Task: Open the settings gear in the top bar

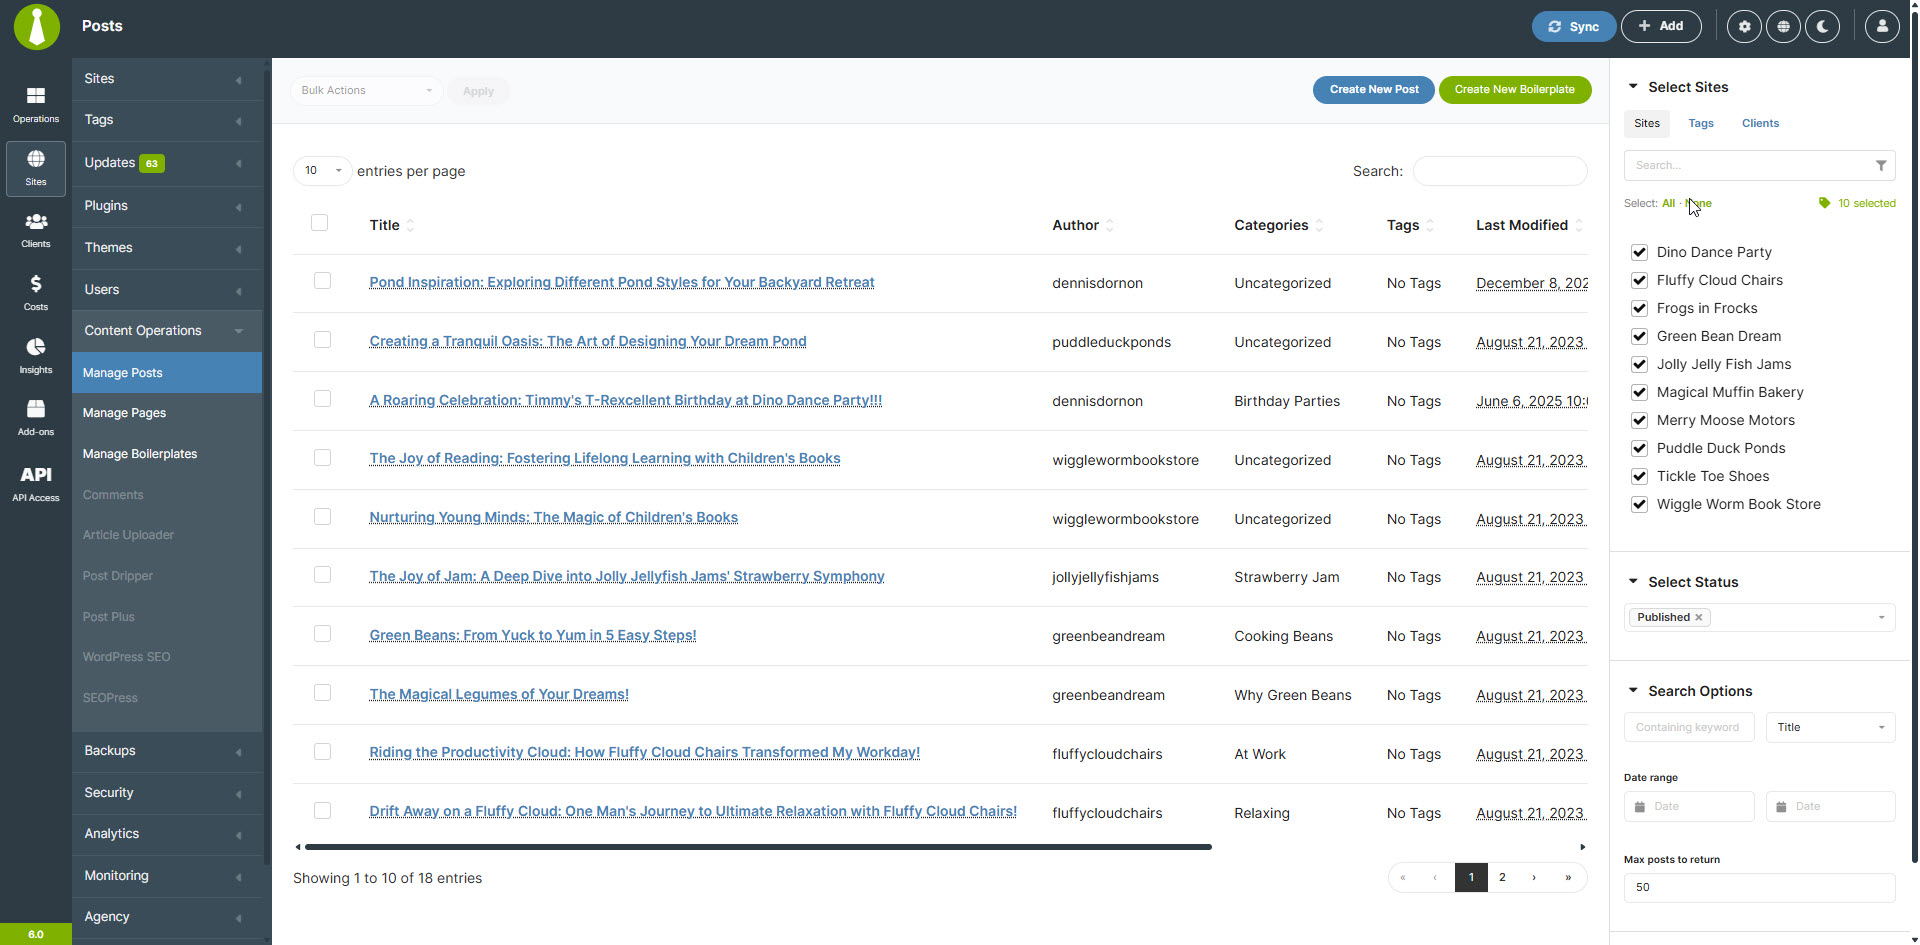Action: [1743, 26]
